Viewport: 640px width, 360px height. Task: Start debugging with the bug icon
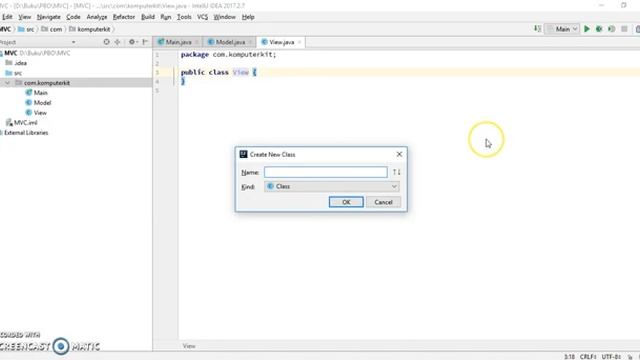tap(599, 29)
